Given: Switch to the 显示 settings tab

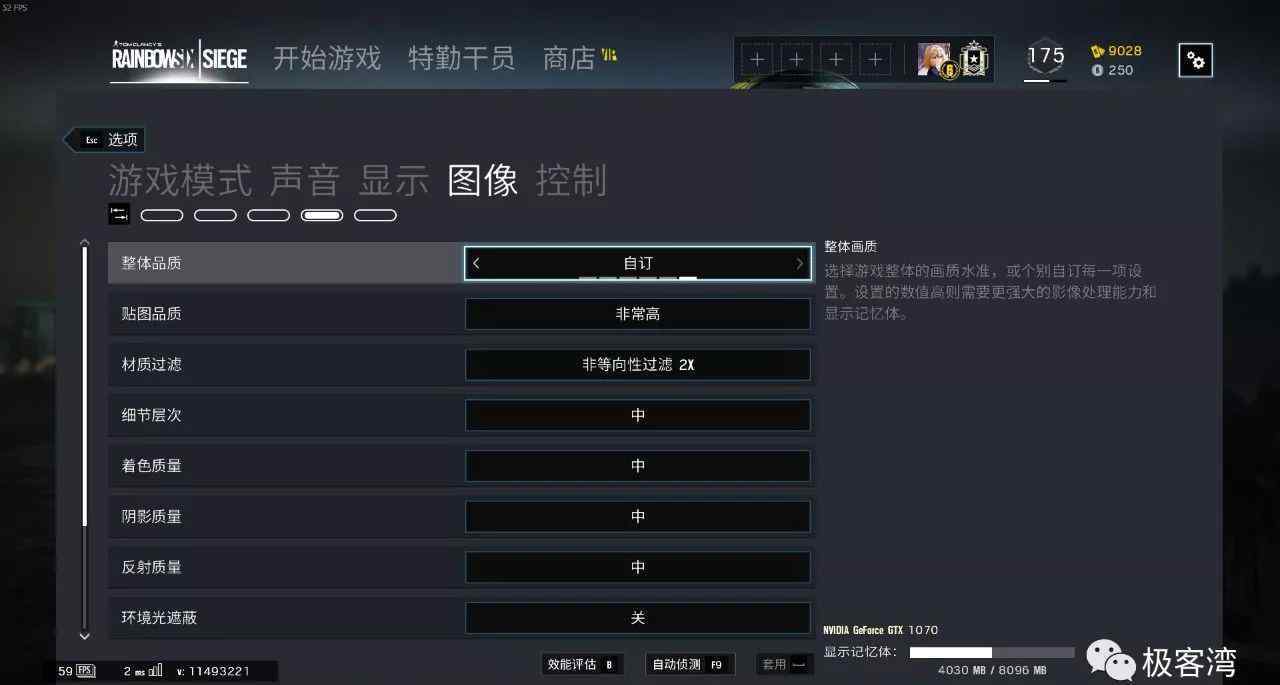Looking at the screenshot, I should 394,181.
